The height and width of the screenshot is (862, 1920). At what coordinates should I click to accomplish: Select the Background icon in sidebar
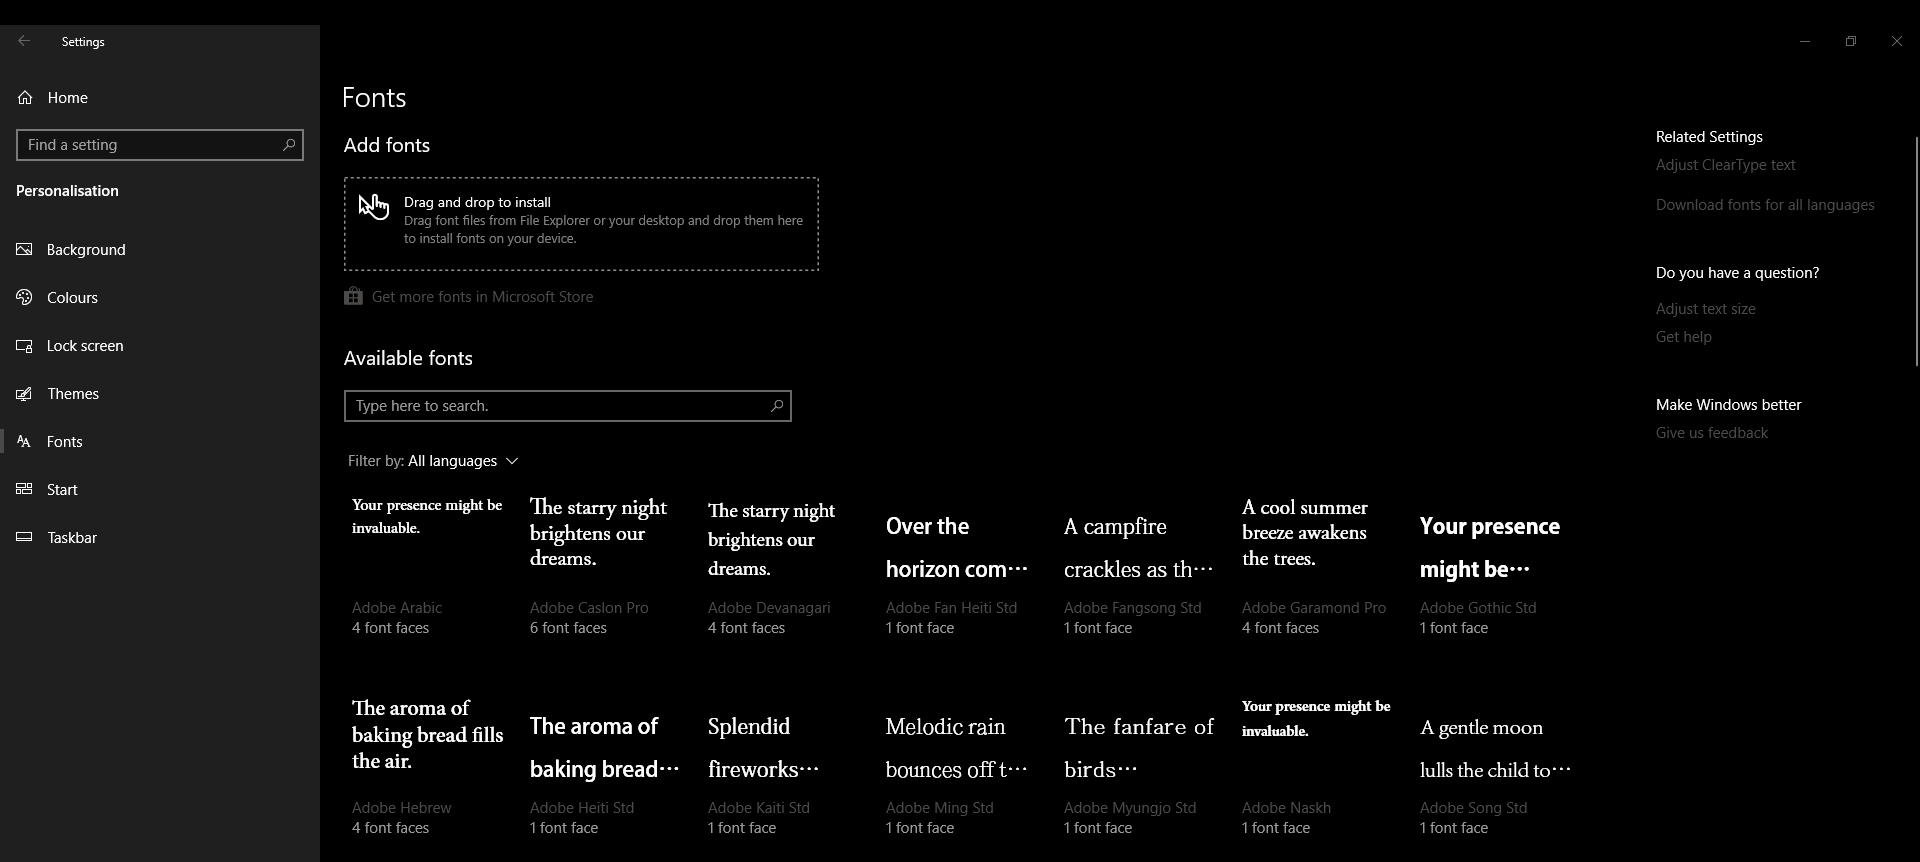coord(24,249)
